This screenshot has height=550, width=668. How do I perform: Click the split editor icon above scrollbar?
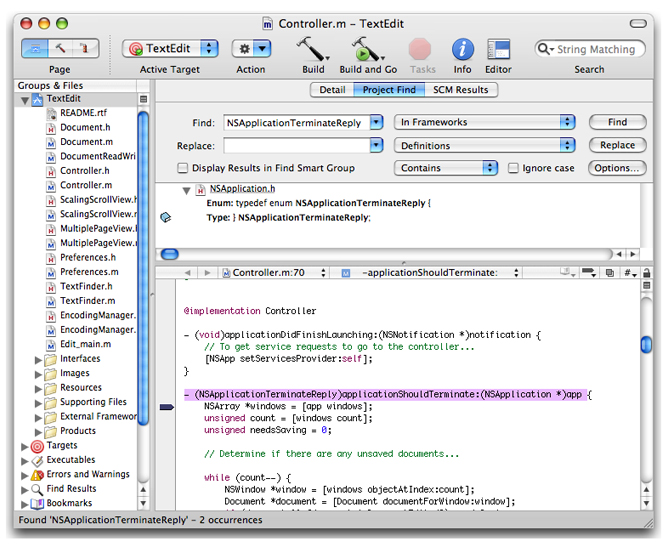point(646,285)
